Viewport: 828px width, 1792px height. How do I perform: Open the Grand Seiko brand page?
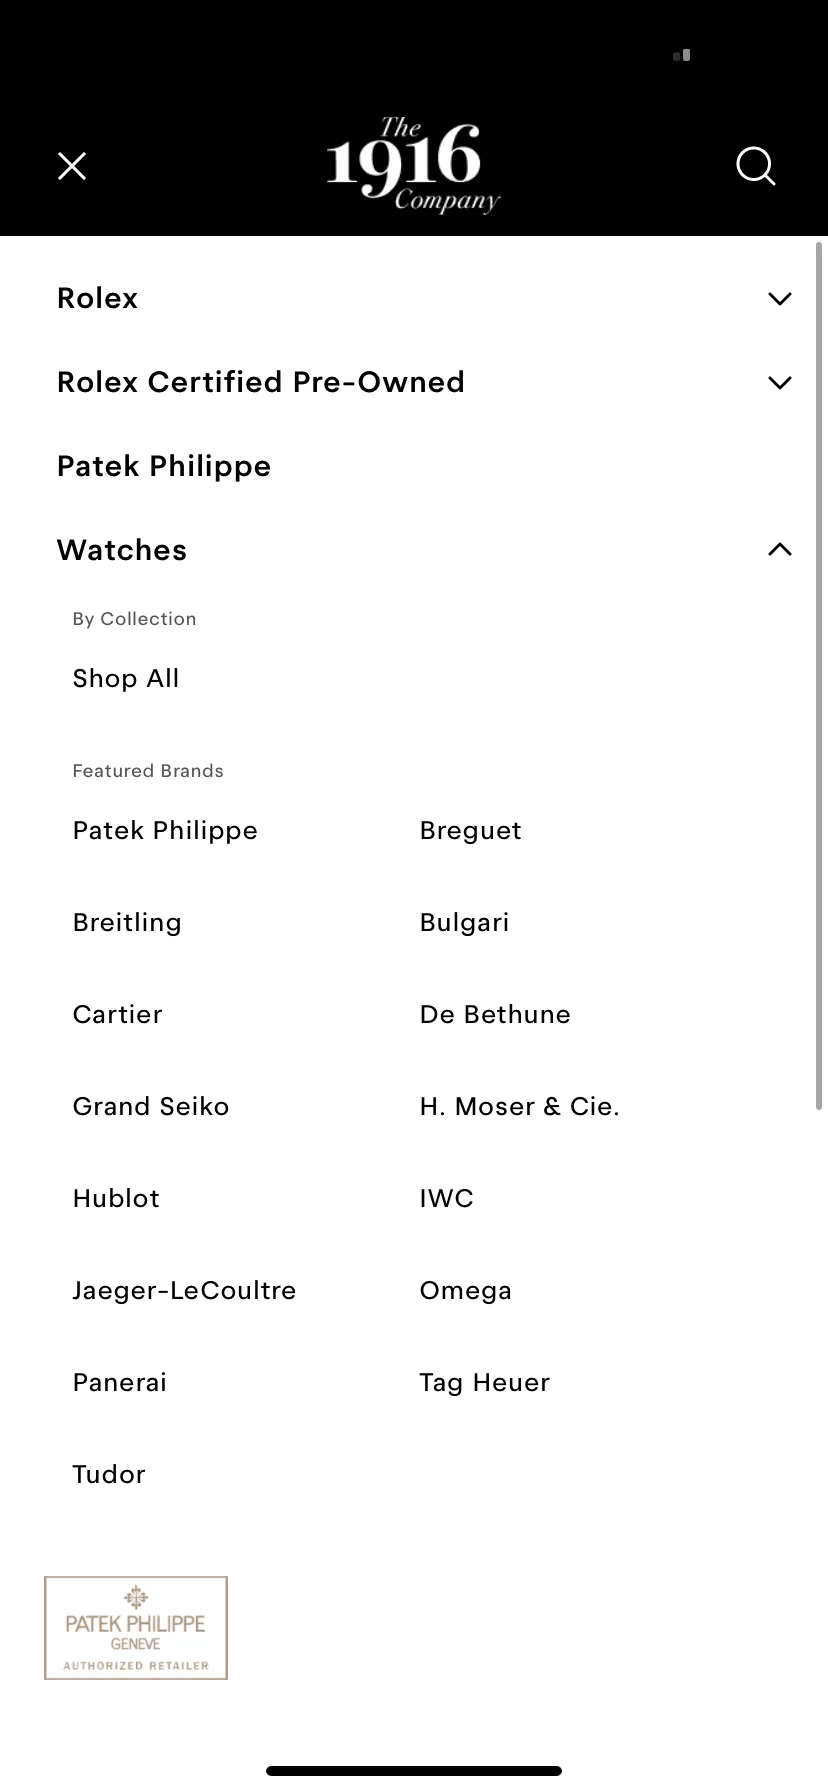click(x=151, y=1106)
